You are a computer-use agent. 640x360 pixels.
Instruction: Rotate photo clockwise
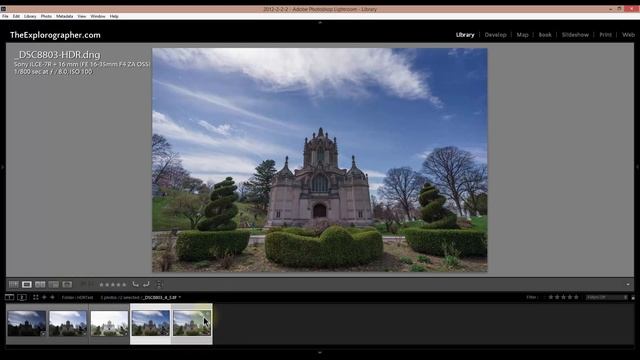coord(146,284)
